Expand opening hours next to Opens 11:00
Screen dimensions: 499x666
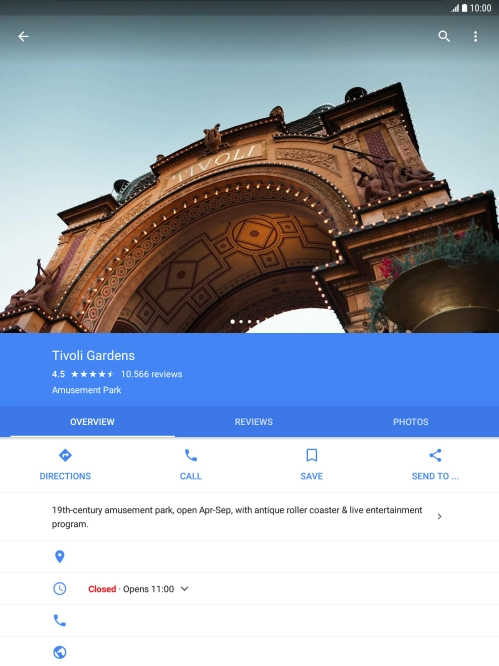184,589
